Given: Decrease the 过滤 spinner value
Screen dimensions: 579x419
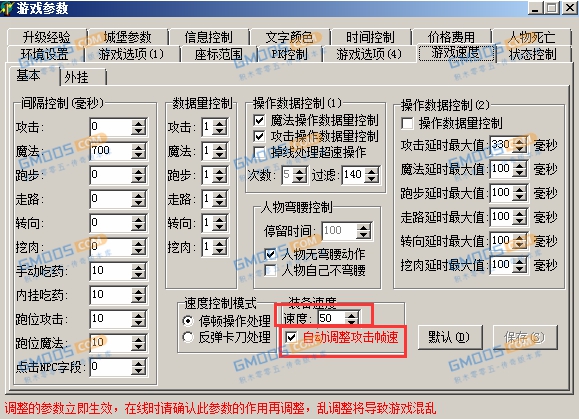Looking at the screenshot, I should [371, 179].
